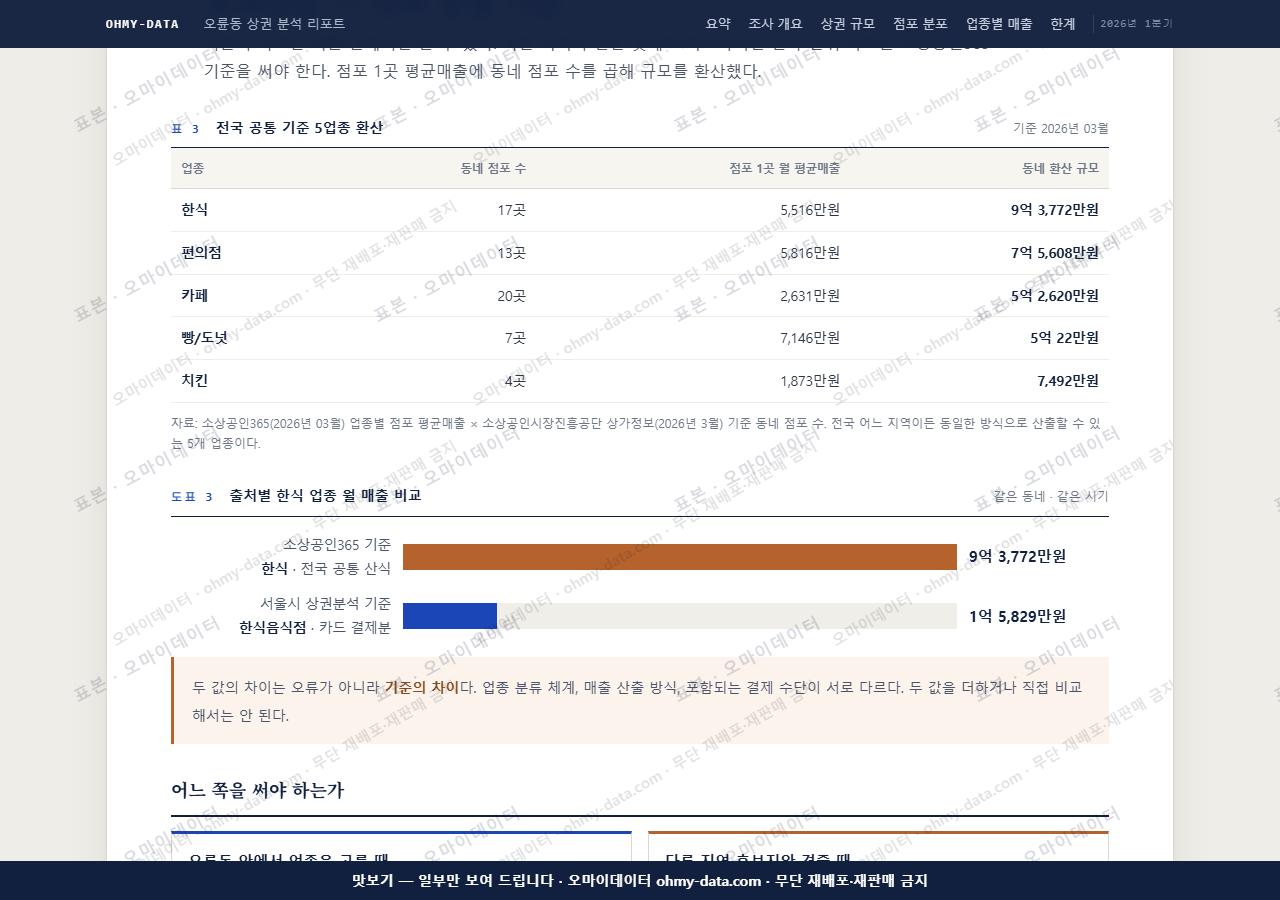The image size is (1280, 900).
Task: Click the blue 서울시 상권분석 기준 bar
Action: point(450,616)
